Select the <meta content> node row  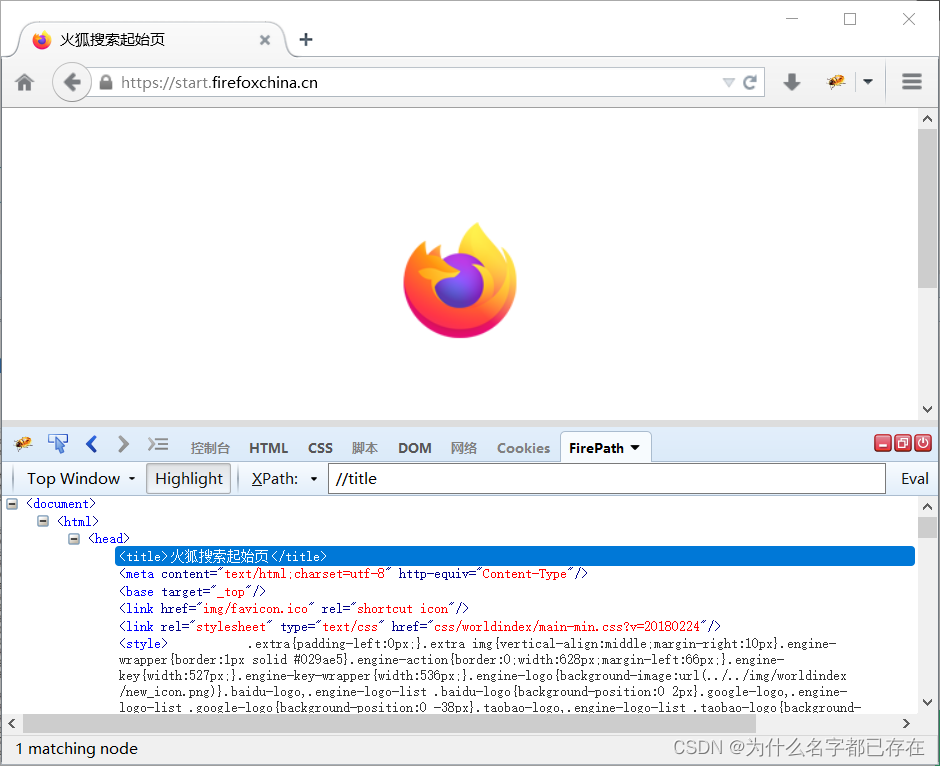pyautogui.click(x=353, y=574)
